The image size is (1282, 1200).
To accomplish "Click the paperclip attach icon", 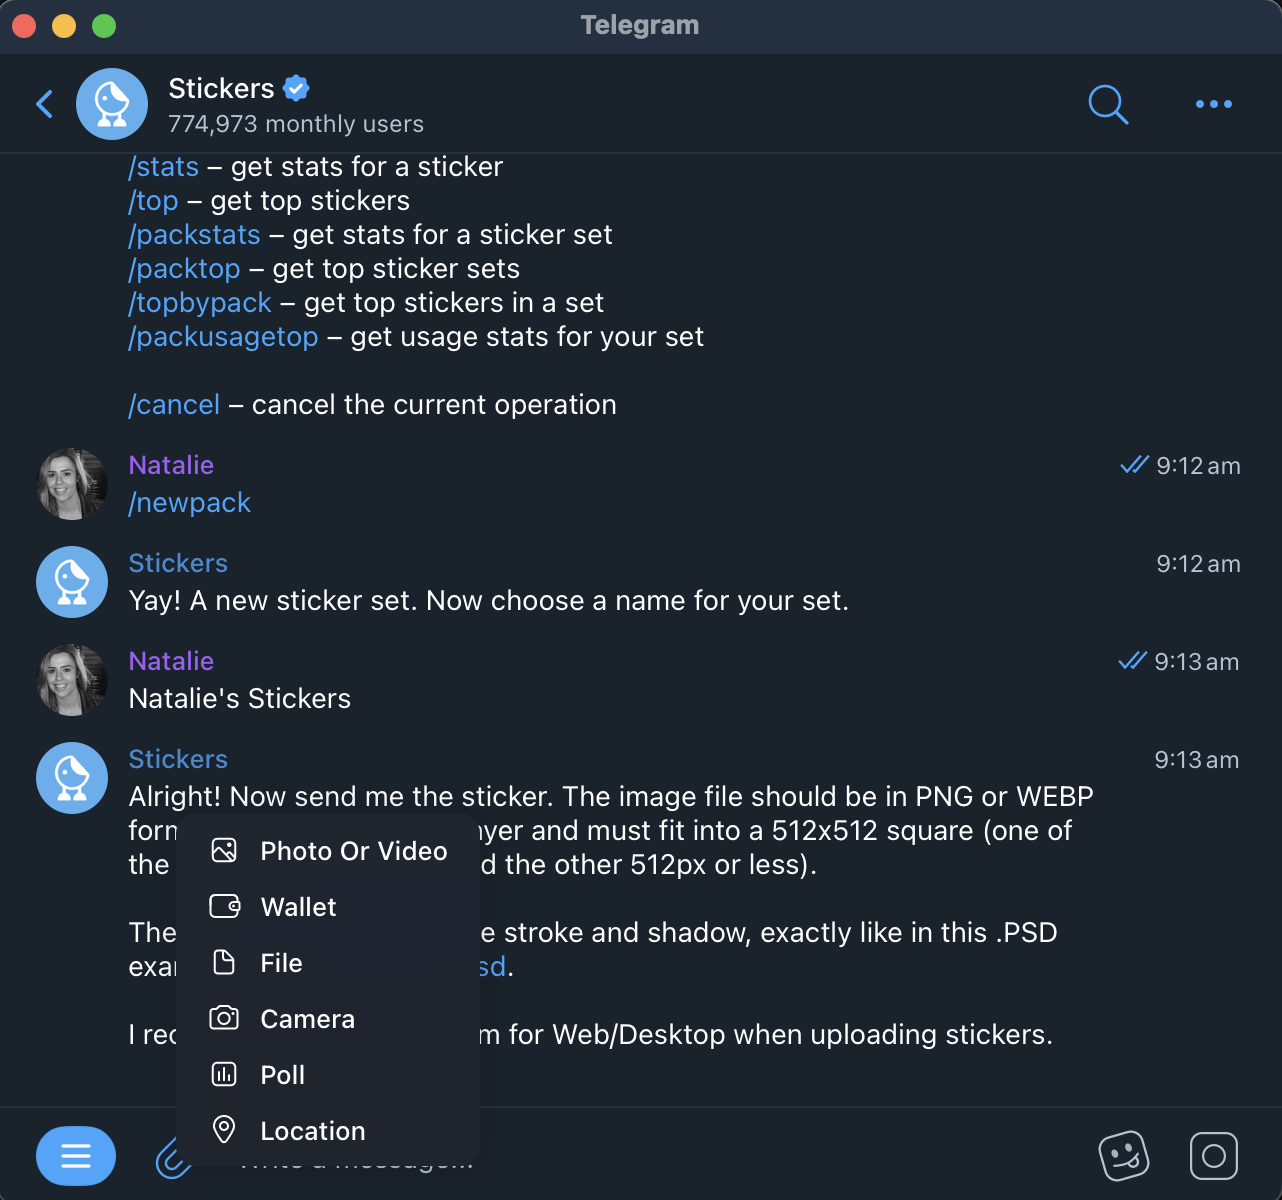I will pyautogui.click(x=172, y=1158).
